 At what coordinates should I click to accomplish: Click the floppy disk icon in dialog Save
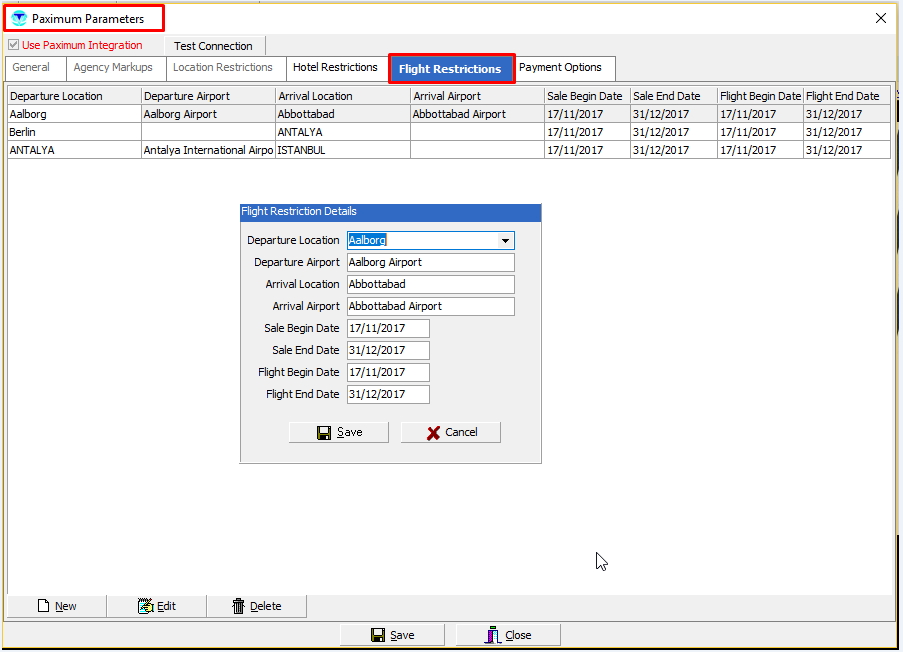tap(324, 433)
